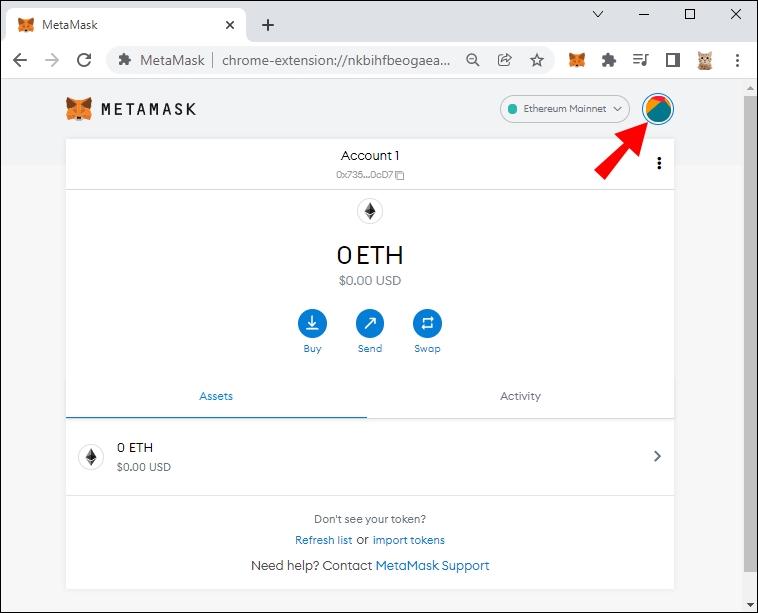Click the zoom magnifier icon in address bar

click(x=473, y=60)
